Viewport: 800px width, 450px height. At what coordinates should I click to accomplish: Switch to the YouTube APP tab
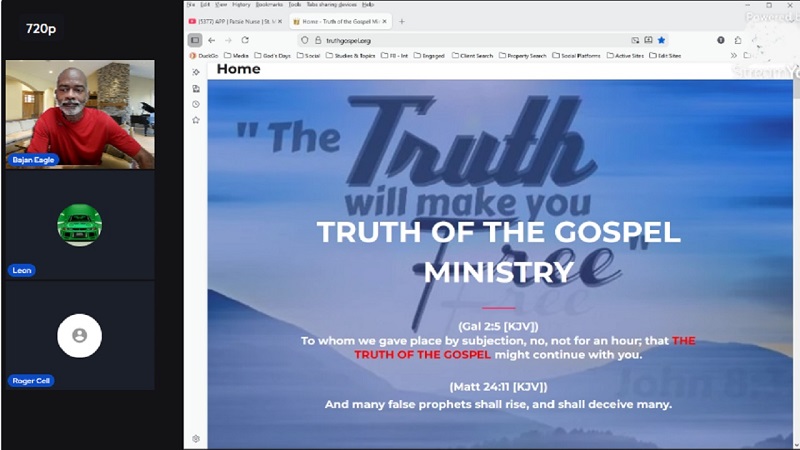coord(235,21)
